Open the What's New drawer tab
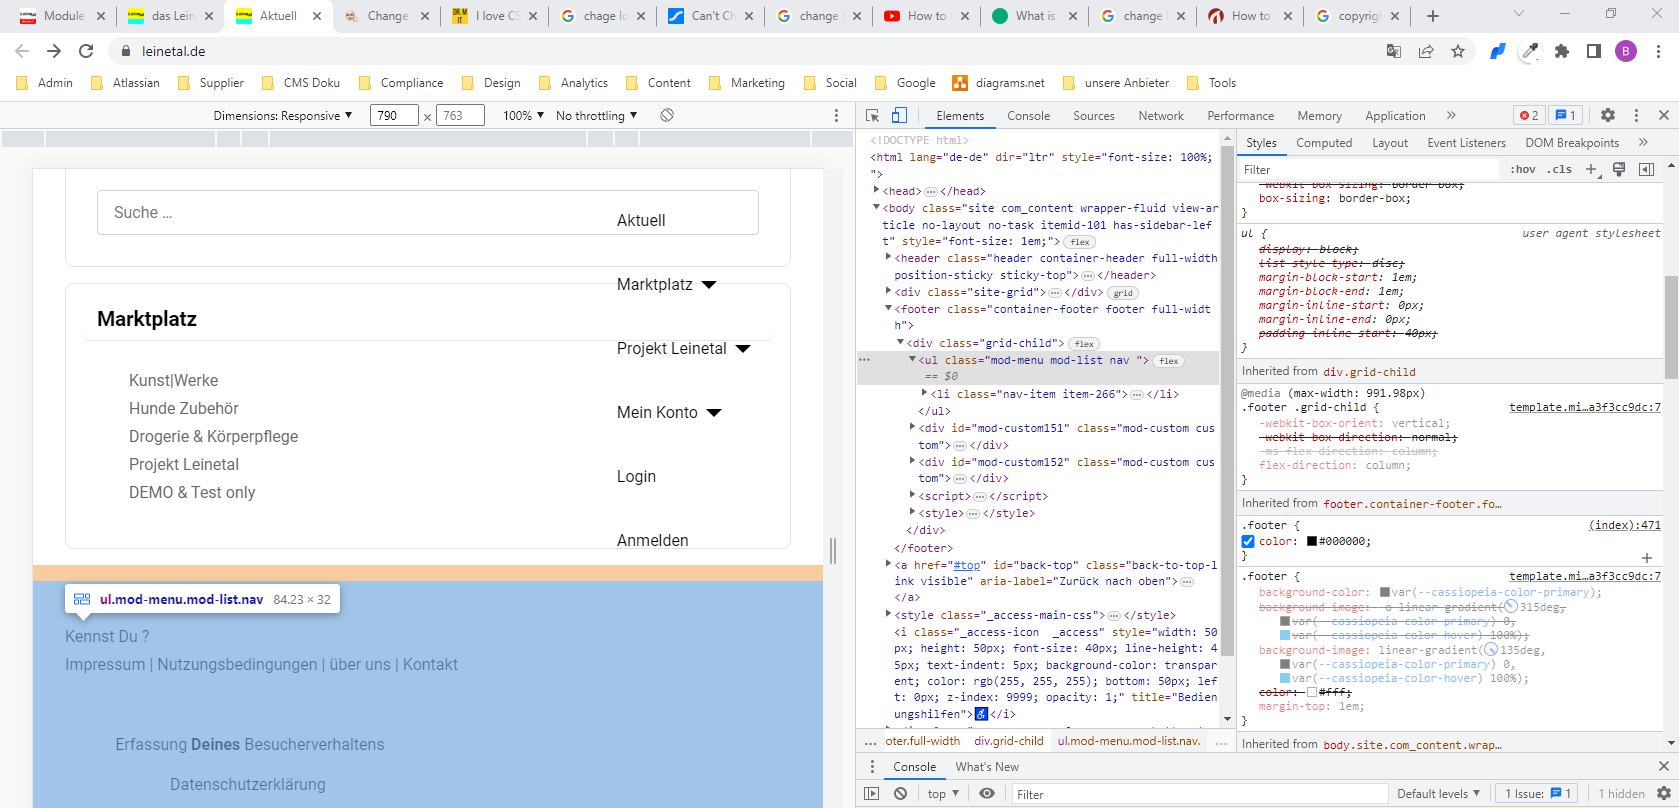 pyautogui.click(x=987, y=766)
